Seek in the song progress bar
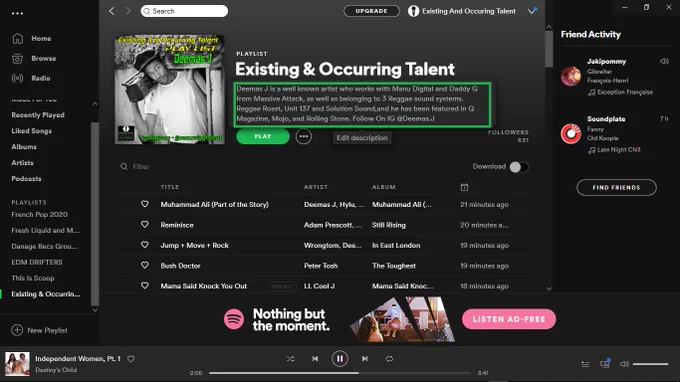Viewport: 680px width, 382px height. 340,373
